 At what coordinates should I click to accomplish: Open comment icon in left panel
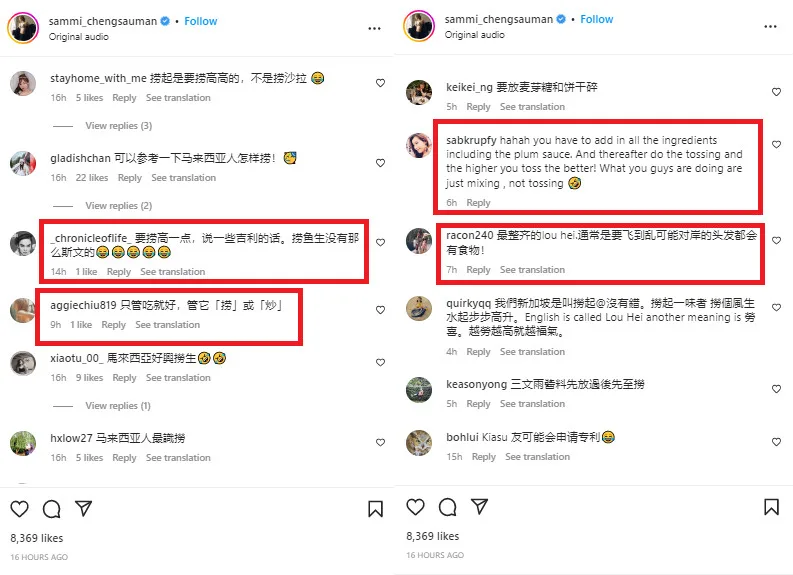click(x=52, y=509)
